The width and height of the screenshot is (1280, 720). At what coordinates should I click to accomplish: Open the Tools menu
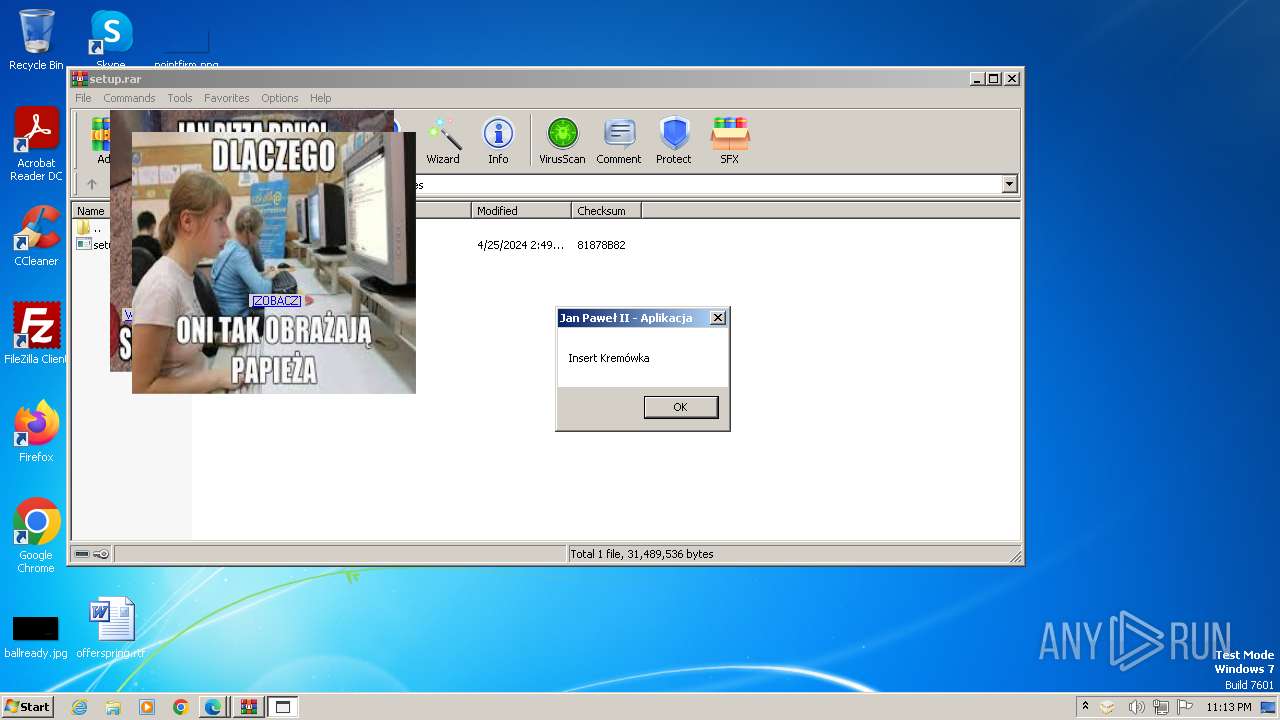coord(180,98)
